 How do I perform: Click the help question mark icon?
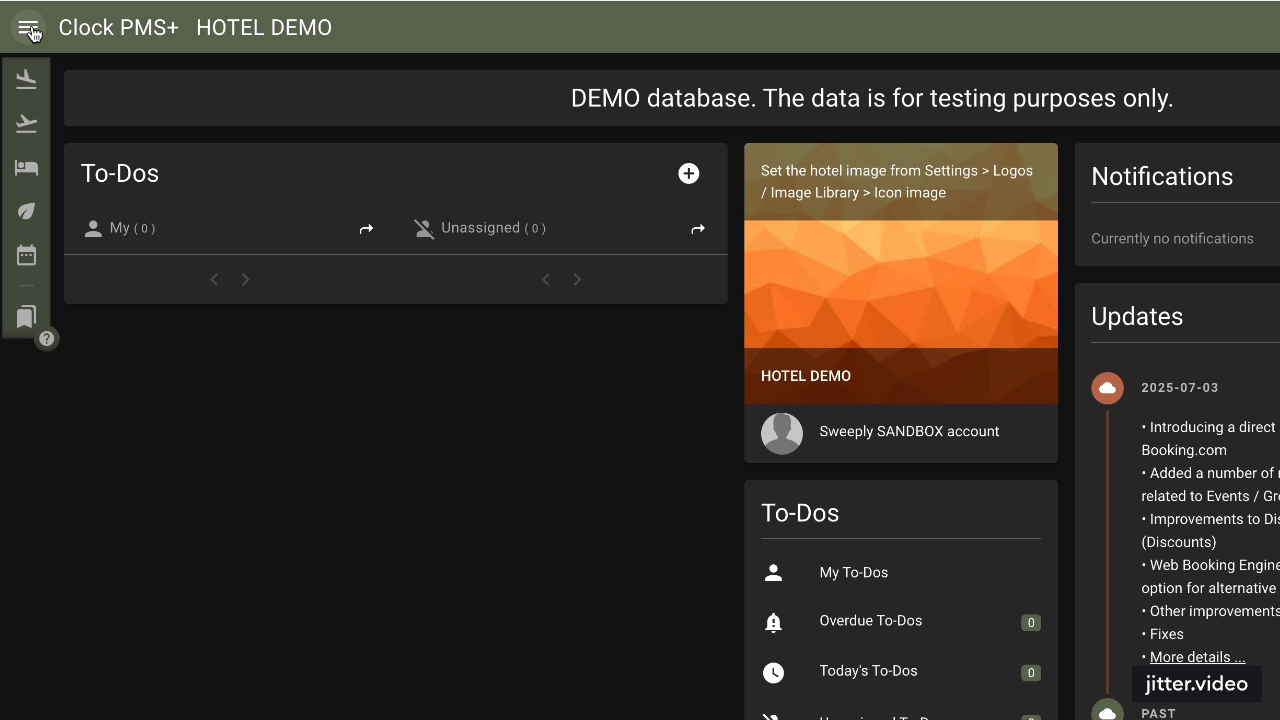pyautogui.click(x=46, y=339)
